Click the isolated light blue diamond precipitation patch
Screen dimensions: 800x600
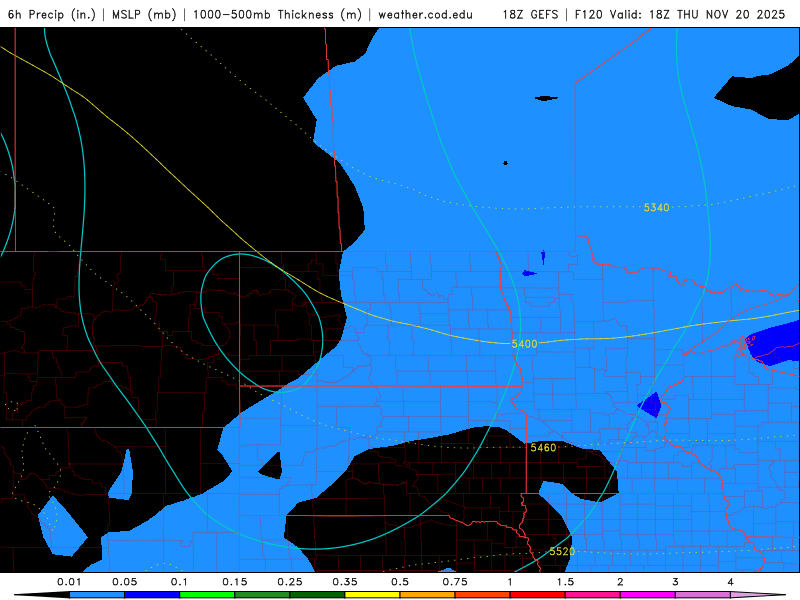click(x=61, y=527)
